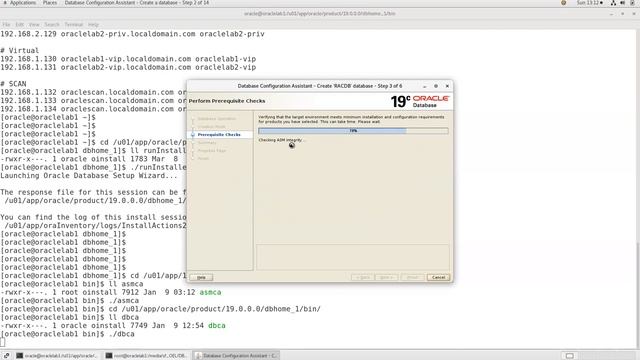Click the volume icon in top panel
The image size is (640, 360).
[622, 3]
